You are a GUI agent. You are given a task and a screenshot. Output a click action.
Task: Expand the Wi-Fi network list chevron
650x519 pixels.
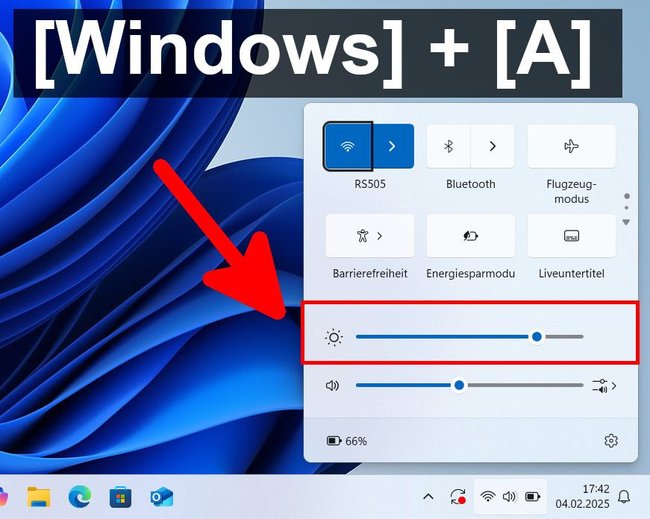click(393, 146)
